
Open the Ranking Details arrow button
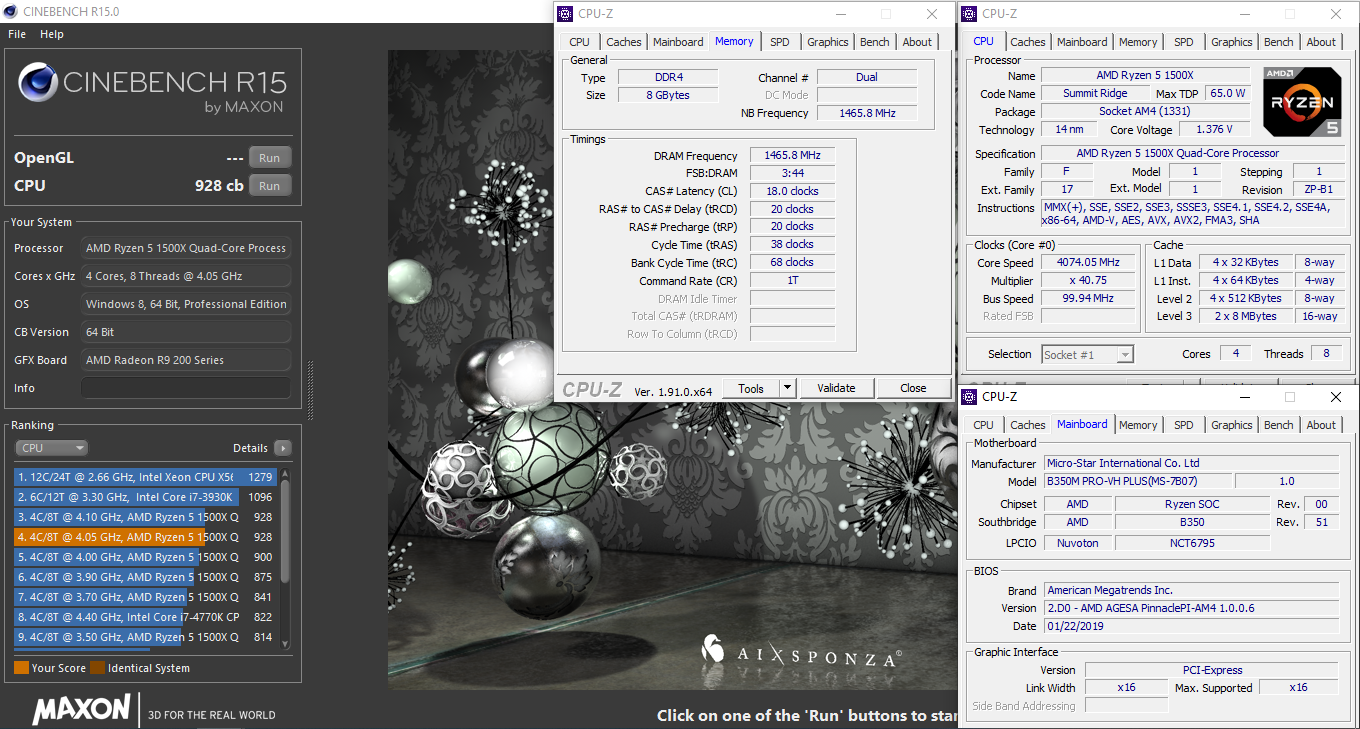283,448
